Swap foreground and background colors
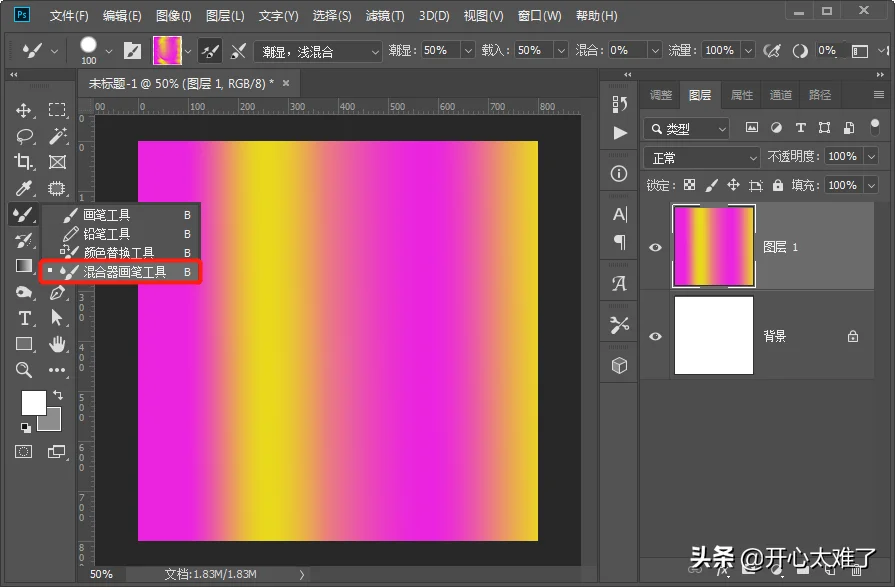 click(x=58, y=395)
